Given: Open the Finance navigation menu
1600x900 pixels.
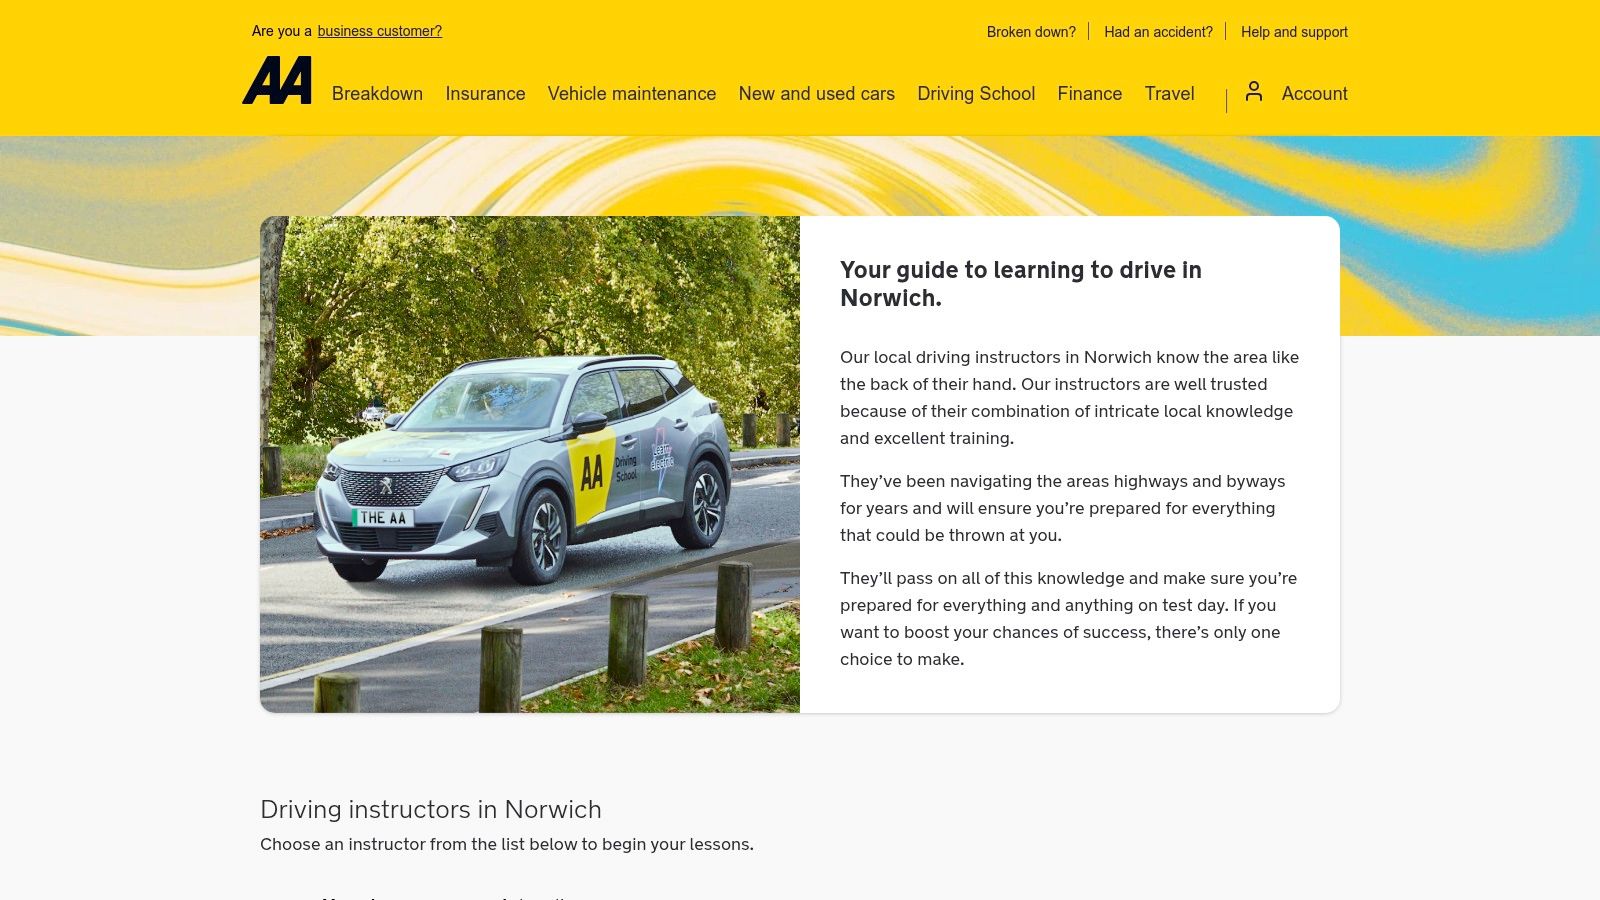Looking at the screenshot, I should pos(1089,93).
